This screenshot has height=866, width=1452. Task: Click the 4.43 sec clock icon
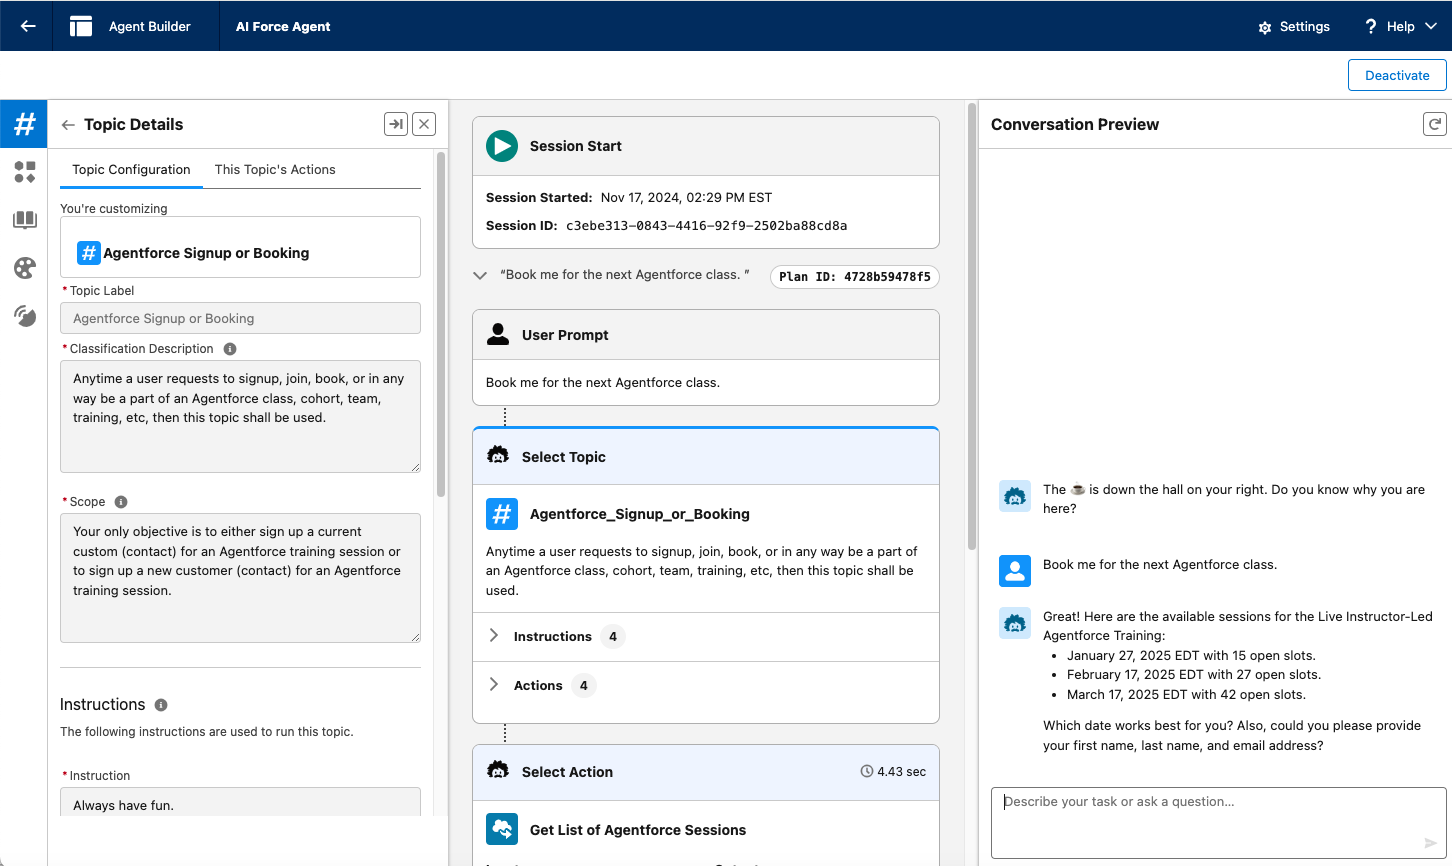point(866,772)
